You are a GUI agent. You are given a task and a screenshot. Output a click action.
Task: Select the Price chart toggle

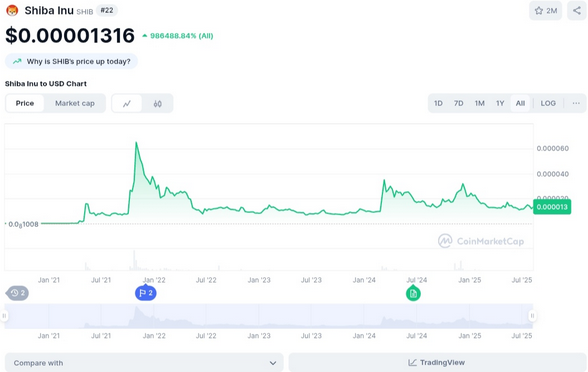[x=25, y=103]
